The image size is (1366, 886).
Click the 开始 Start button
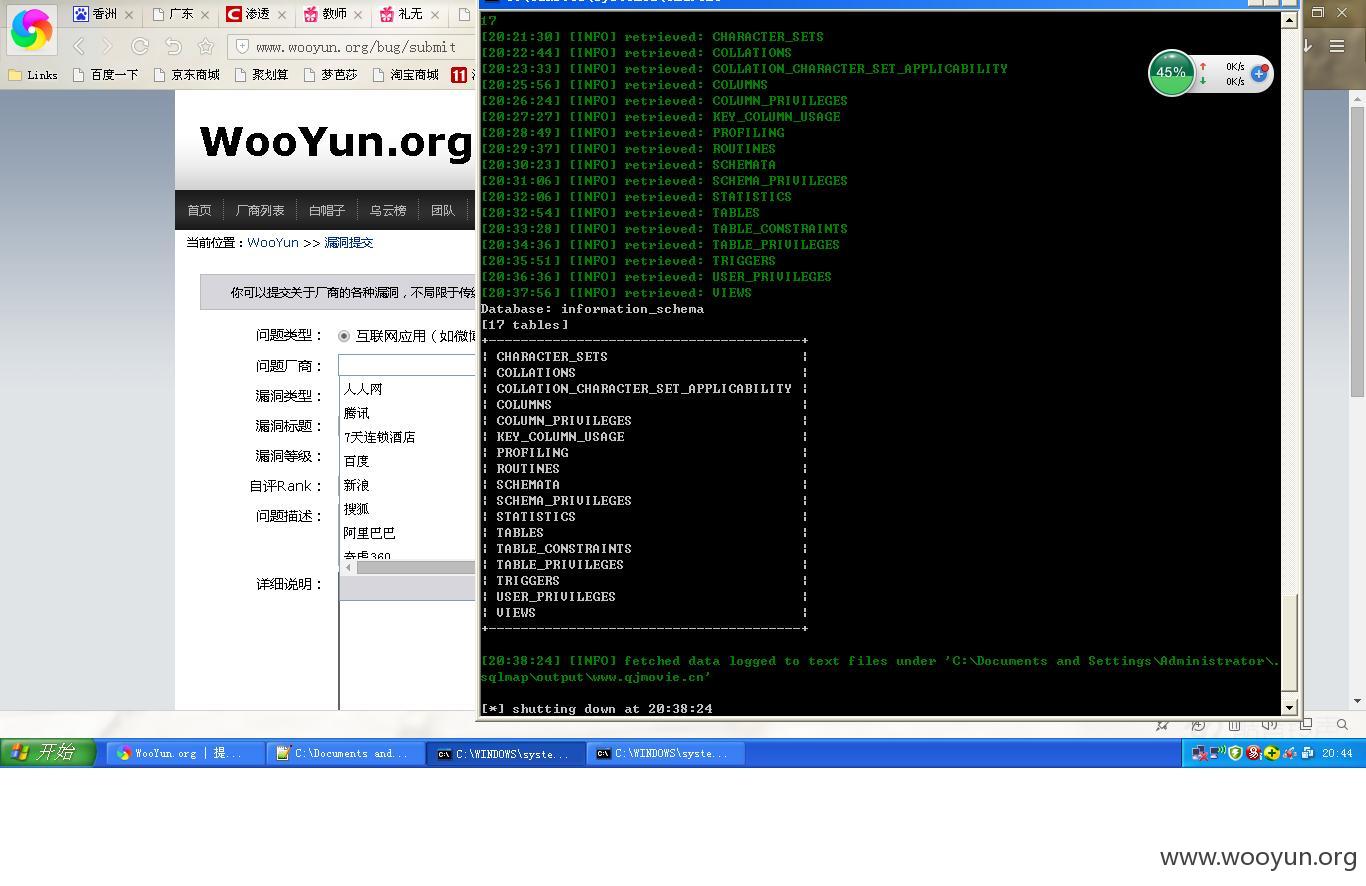click(x=48, y=753)
